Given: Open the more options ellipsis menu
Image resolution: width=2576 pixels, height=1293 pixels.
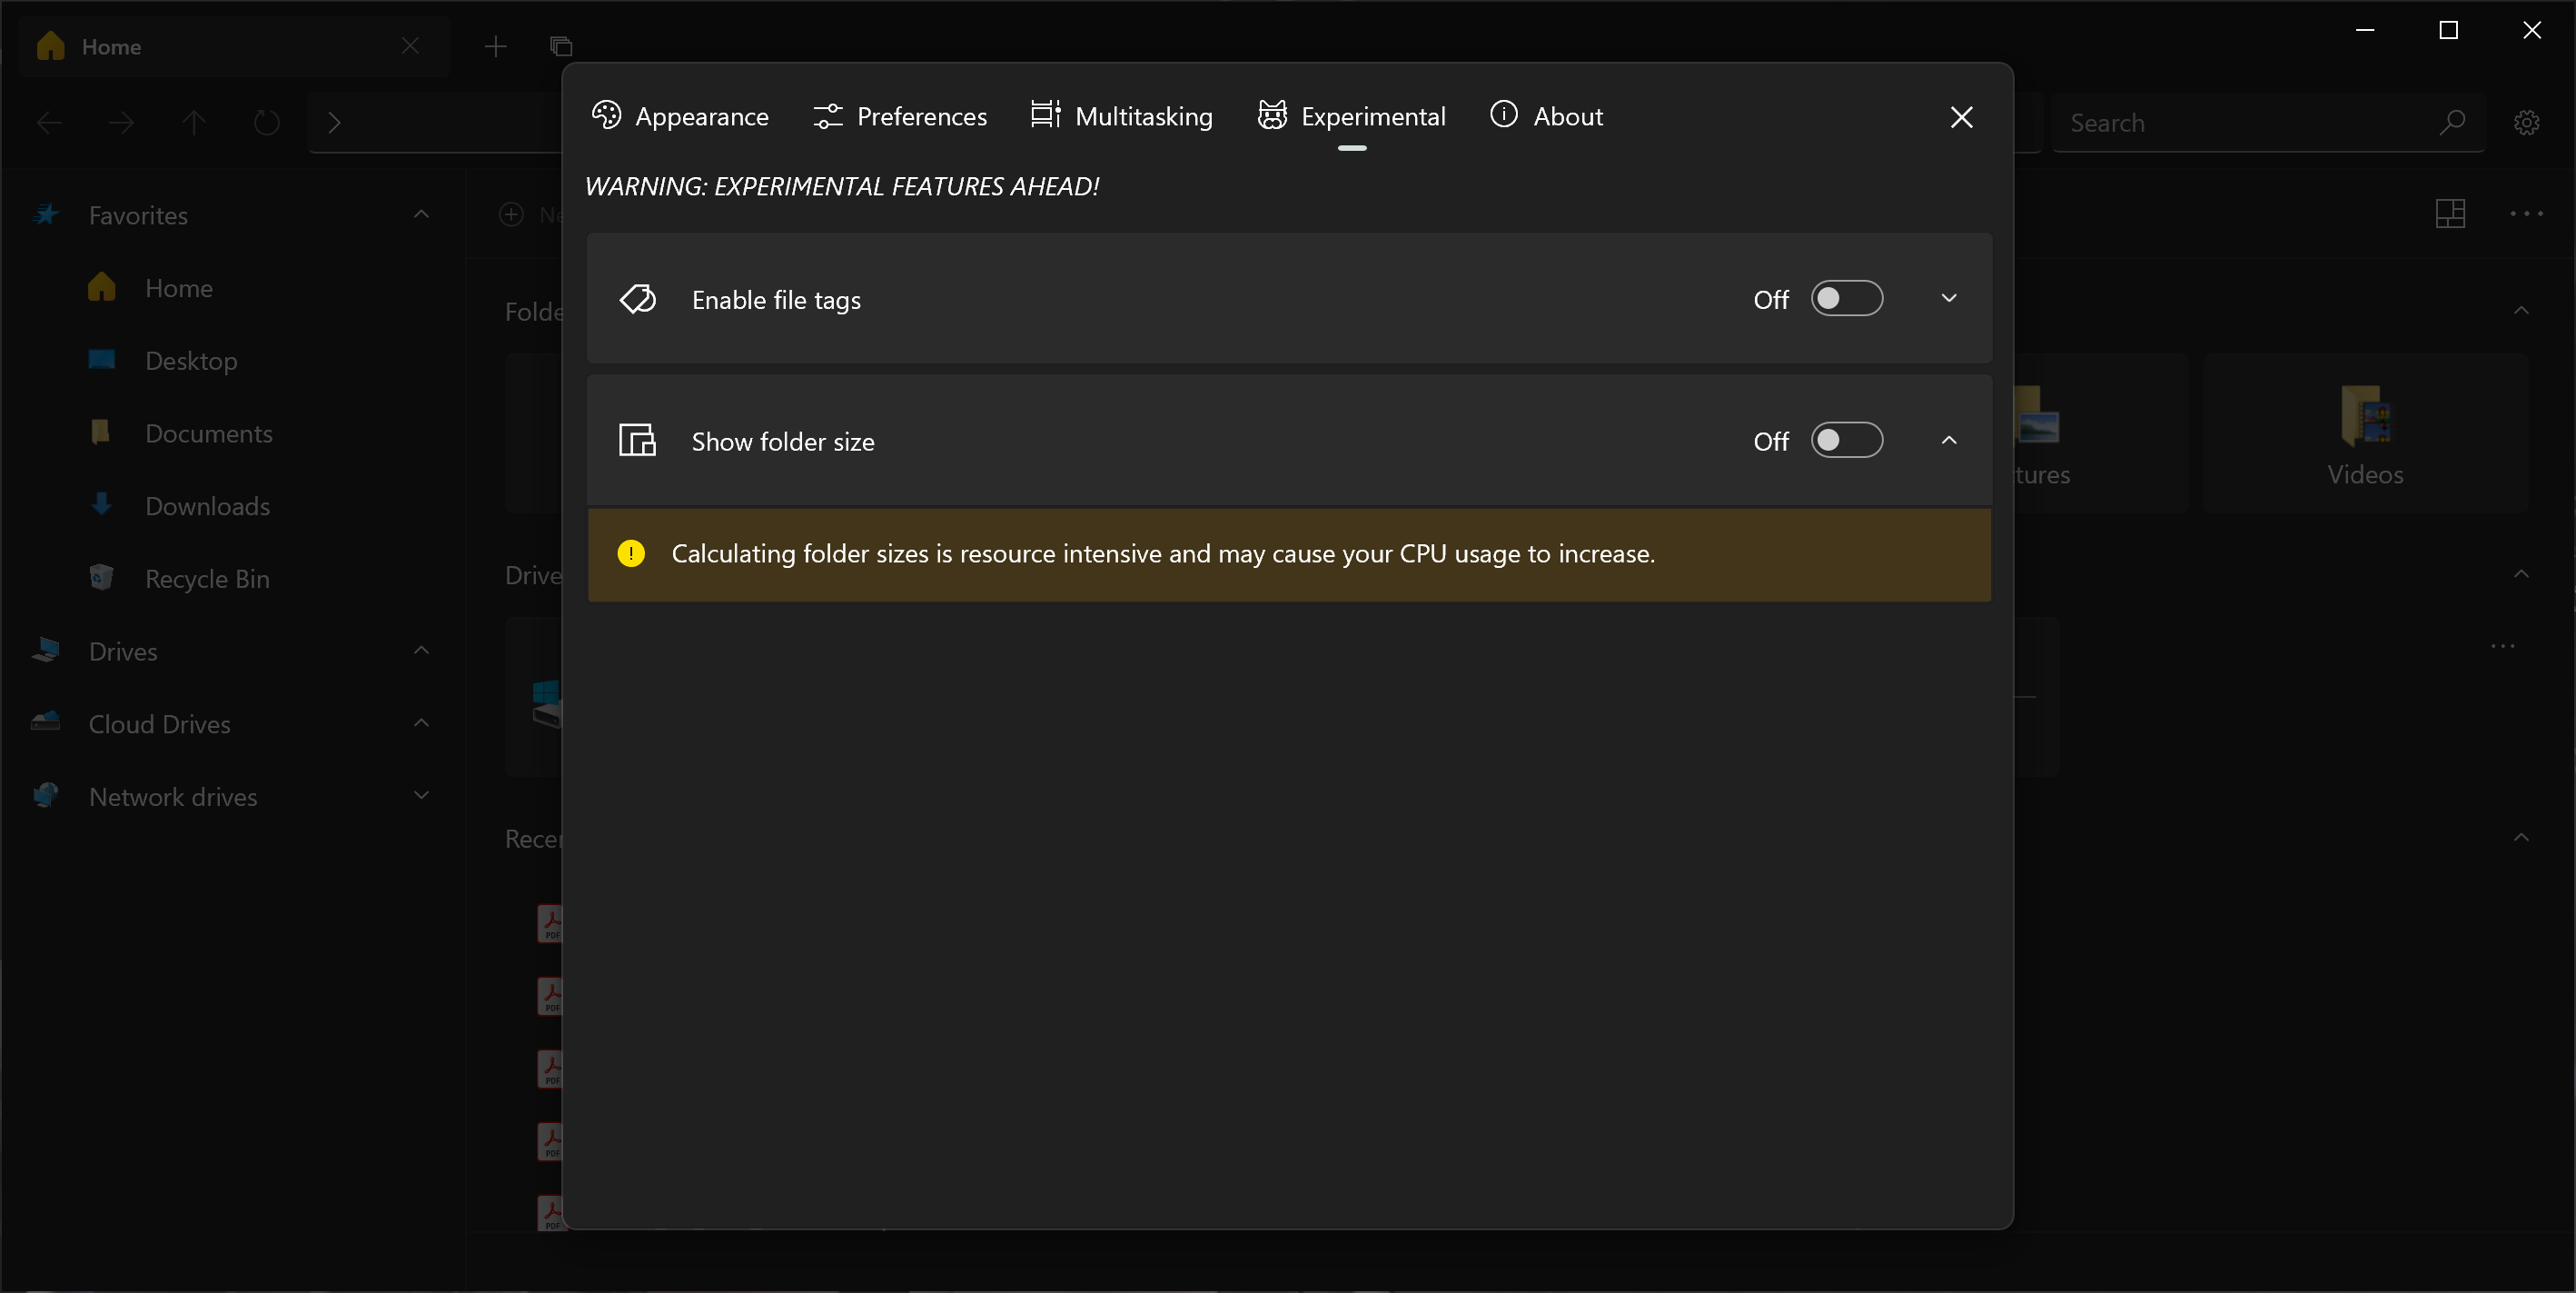Looking at the screenshot, I should pyautogui.click(x=2525, y=213).
